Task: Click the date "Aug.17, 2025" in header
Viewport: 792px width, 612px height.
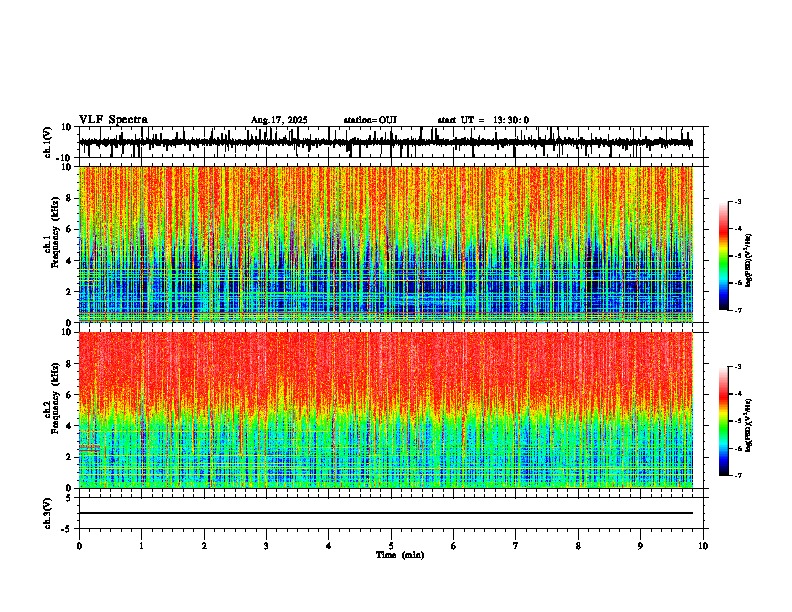Action: tap(279, 120)
